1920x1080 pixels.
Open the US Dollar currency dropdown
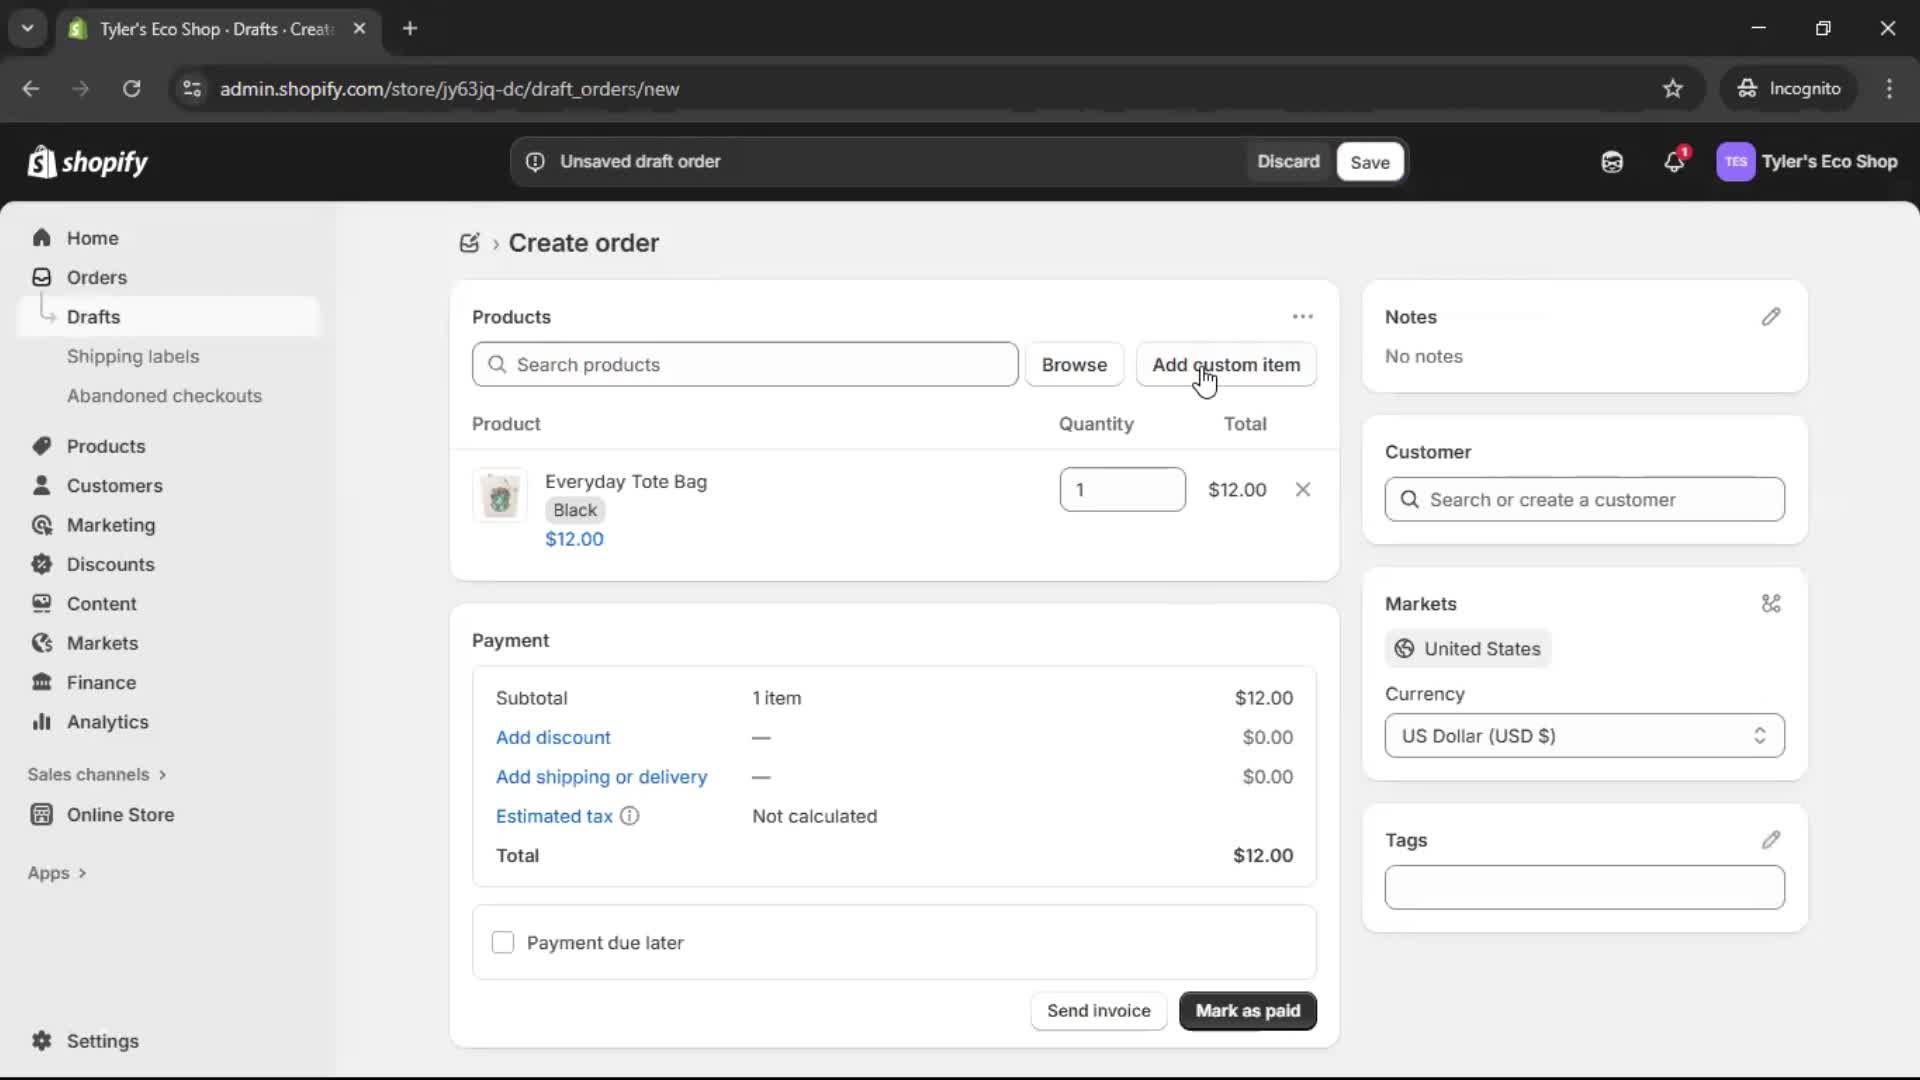tap(1584, 736)
